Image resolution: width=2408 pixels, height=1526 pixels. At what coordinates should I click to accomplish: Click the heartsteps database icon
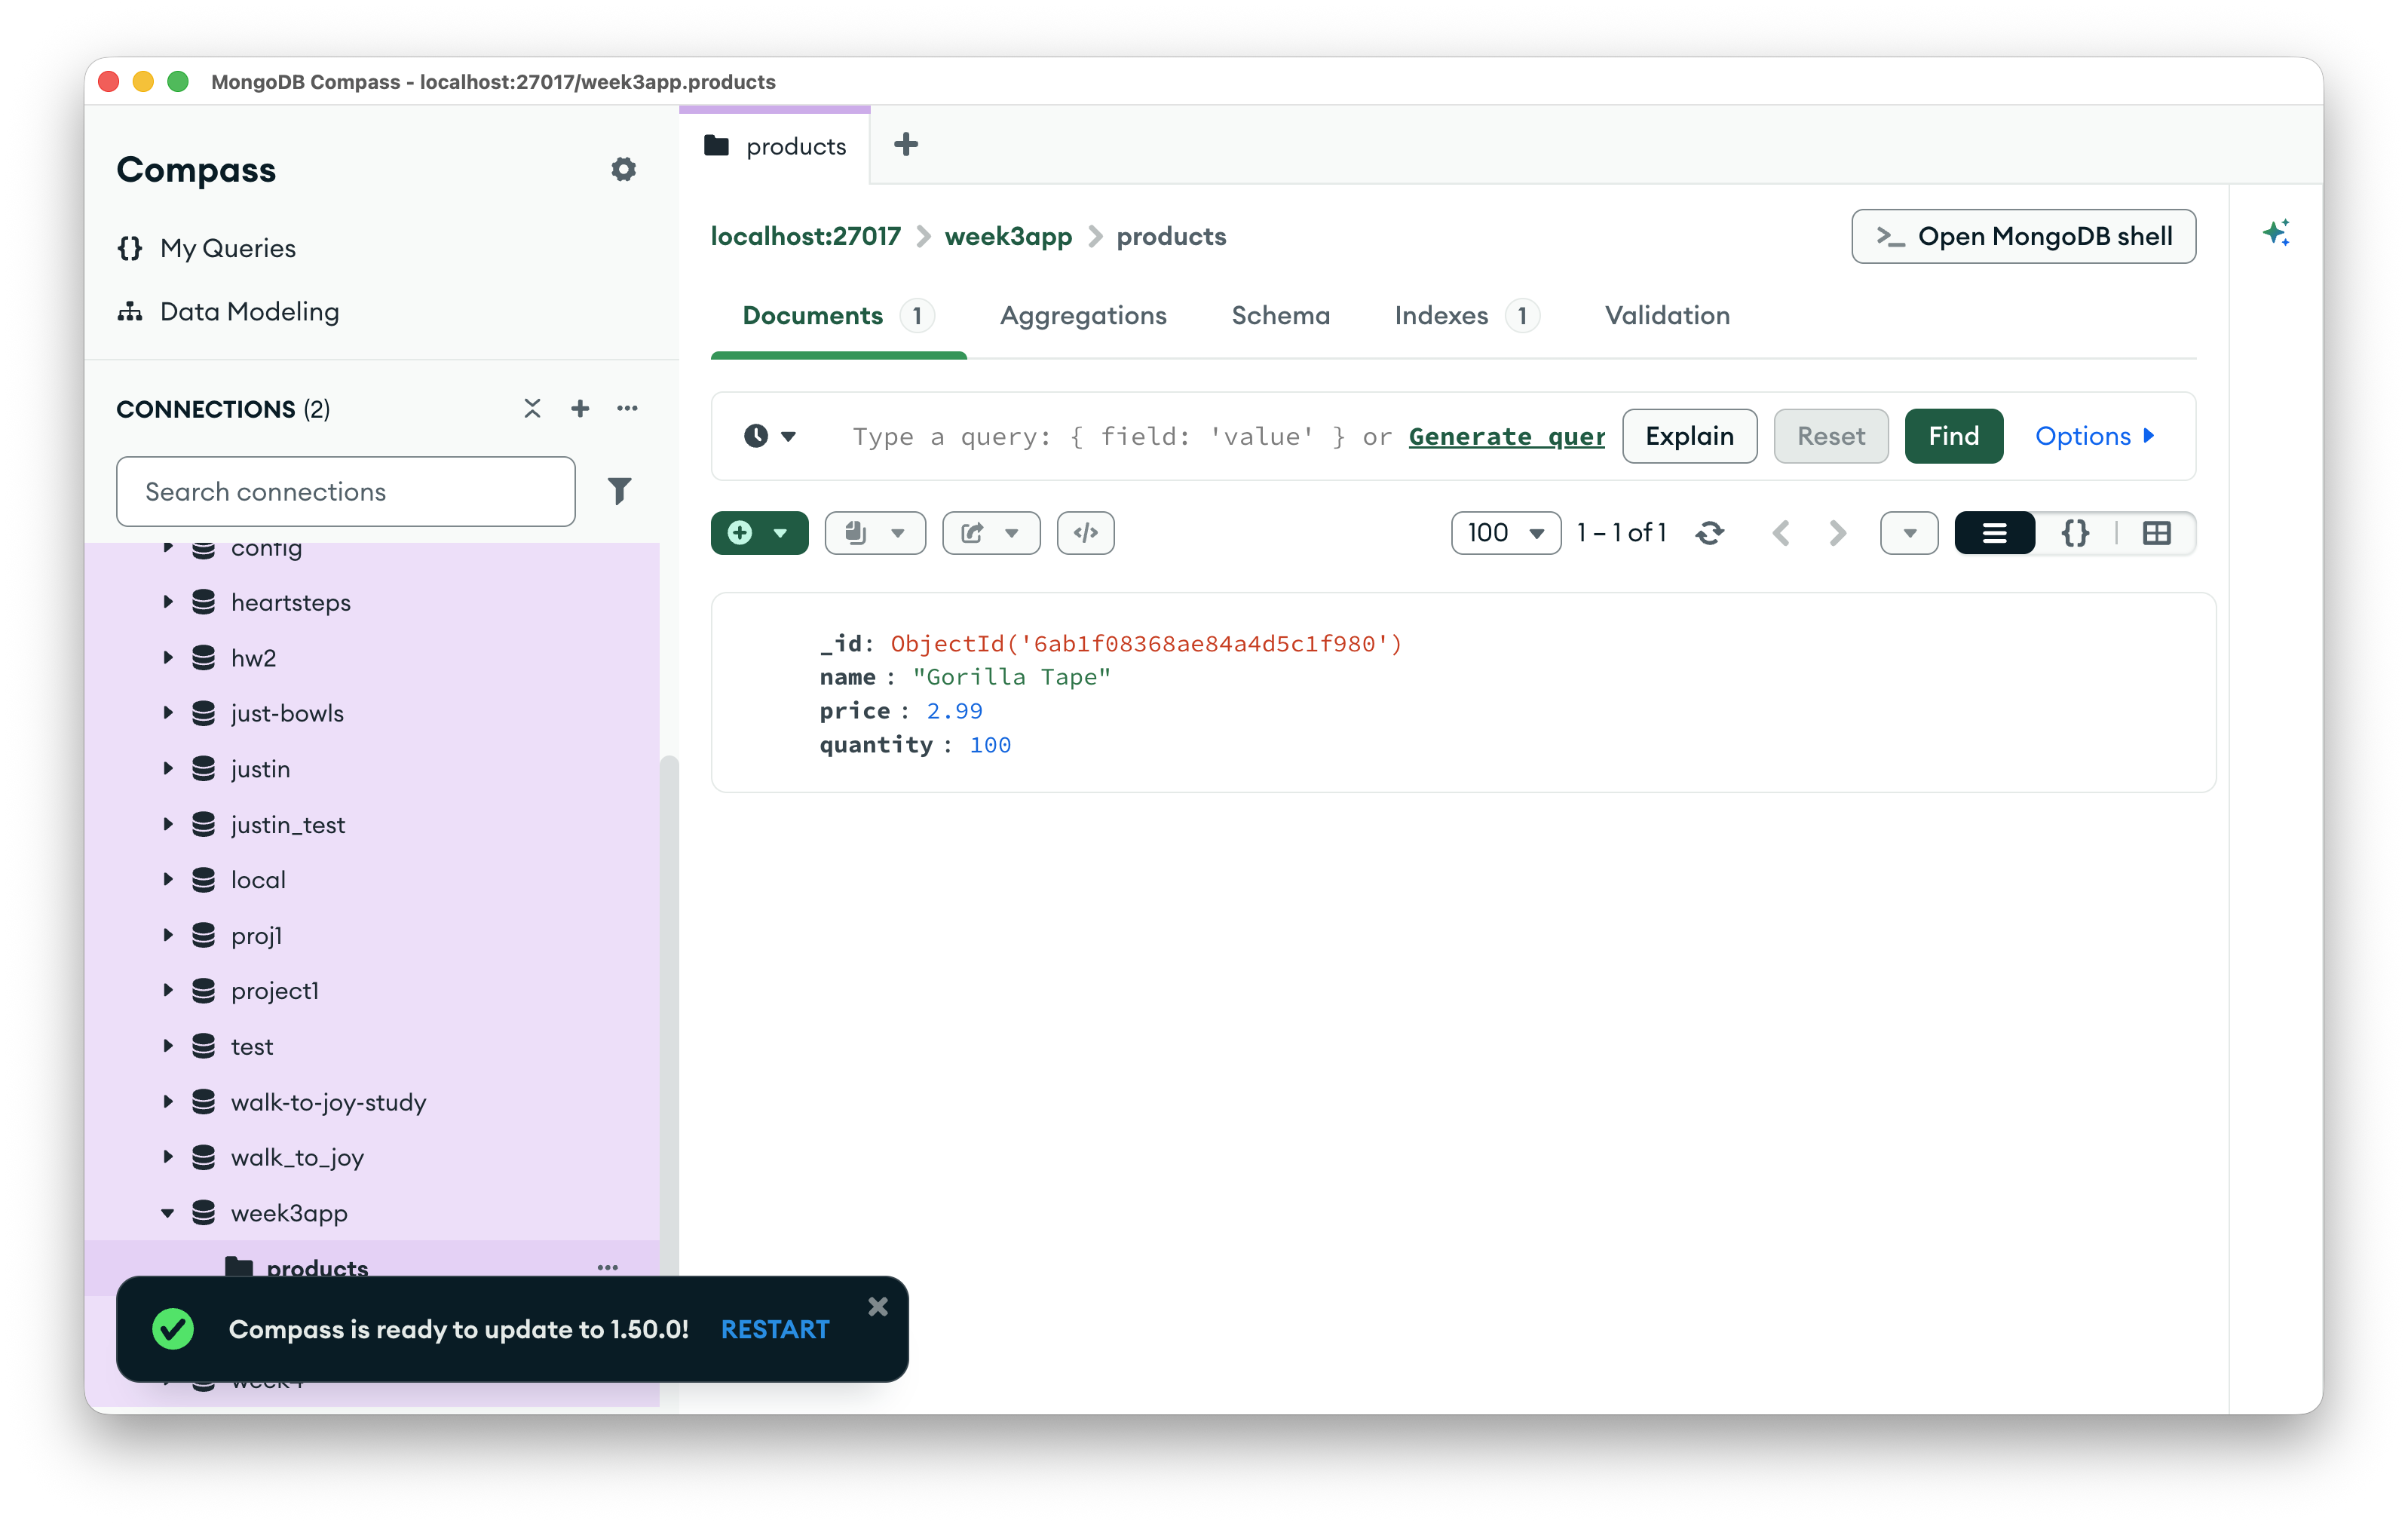click(204, 602)
